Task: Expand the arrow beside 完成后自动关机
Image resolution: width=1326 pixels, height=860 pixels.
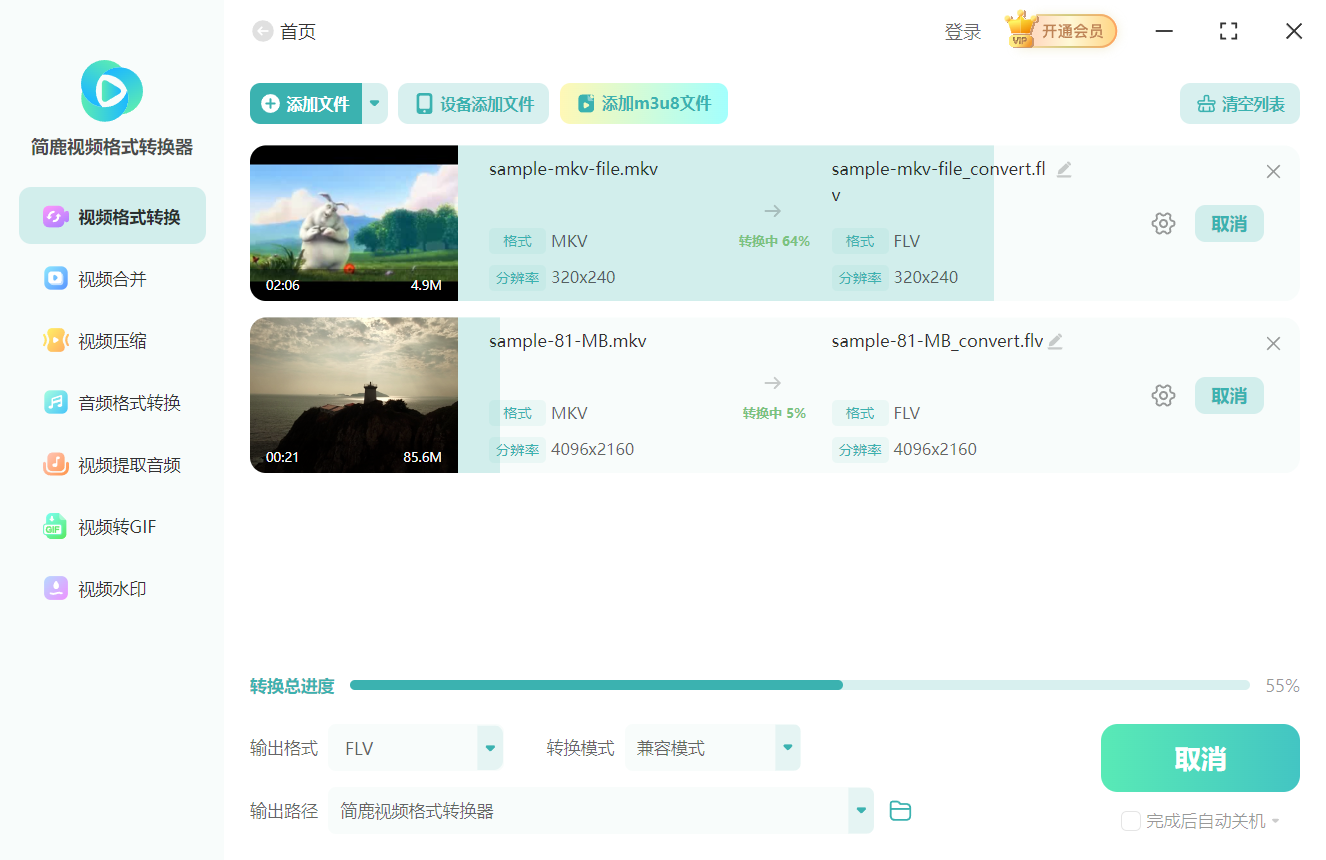Action: tap(1275, 822)
